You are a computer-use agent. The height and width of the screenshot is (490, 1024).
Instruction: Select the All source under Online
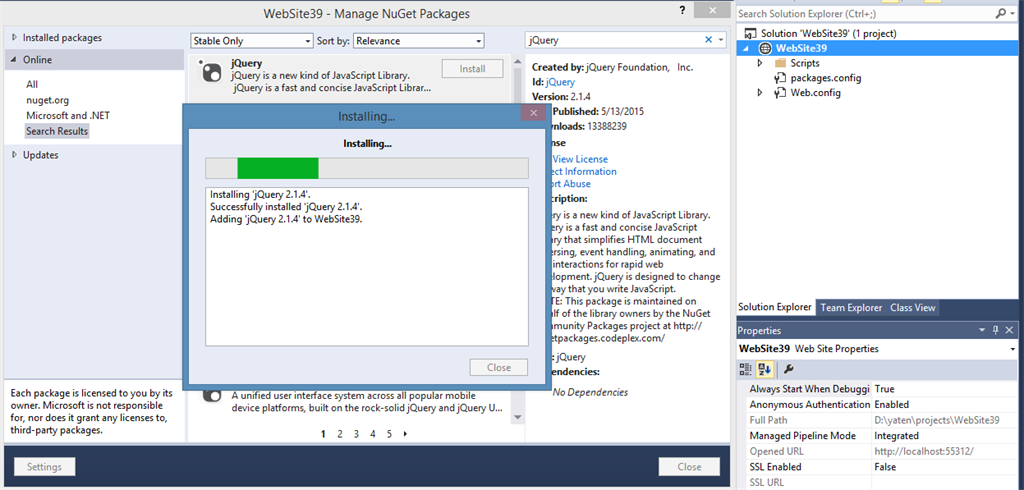tap(32, 84)
